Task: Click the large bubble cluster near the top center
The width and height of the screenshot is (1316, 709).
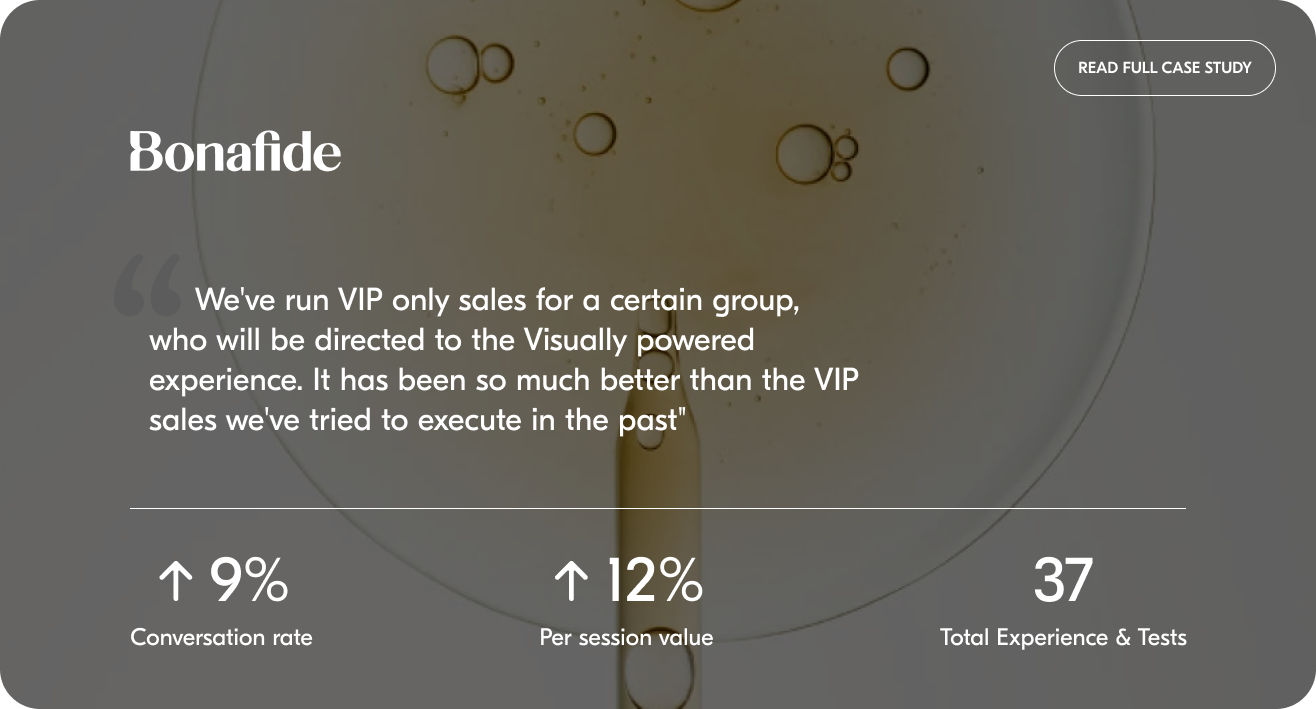Action: pyautogui.click(x=816, y=154)
